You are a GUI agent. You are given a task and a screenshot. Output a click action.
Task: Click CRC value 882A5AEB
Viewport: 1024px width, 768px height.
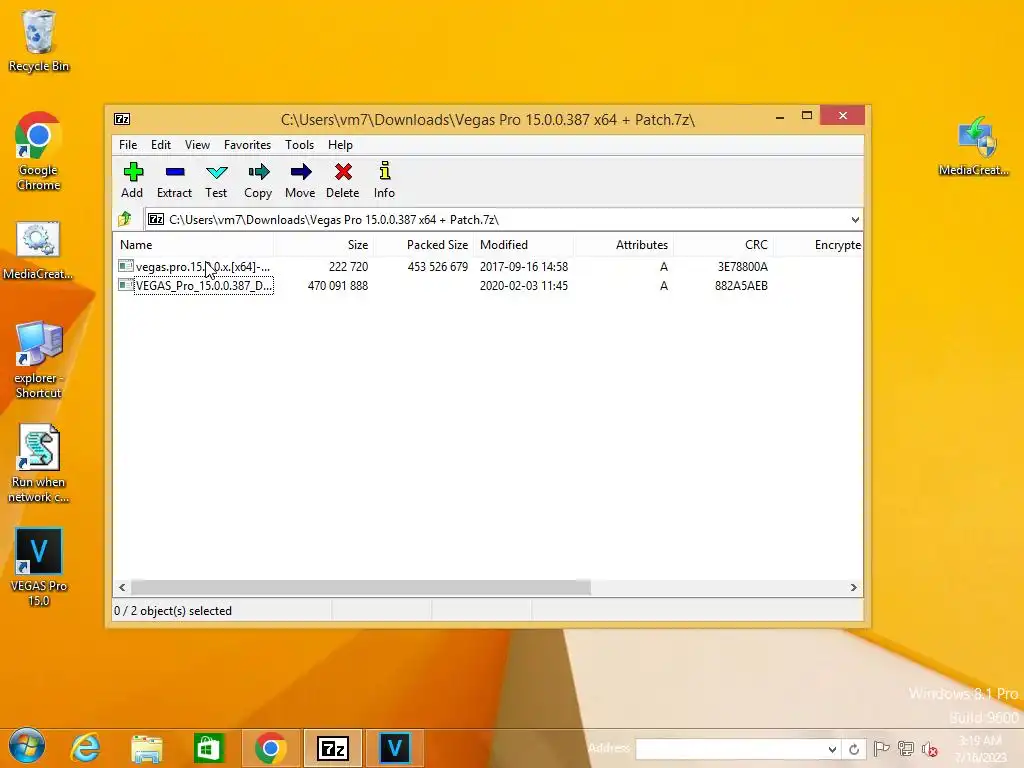click(x=741, y=285)
